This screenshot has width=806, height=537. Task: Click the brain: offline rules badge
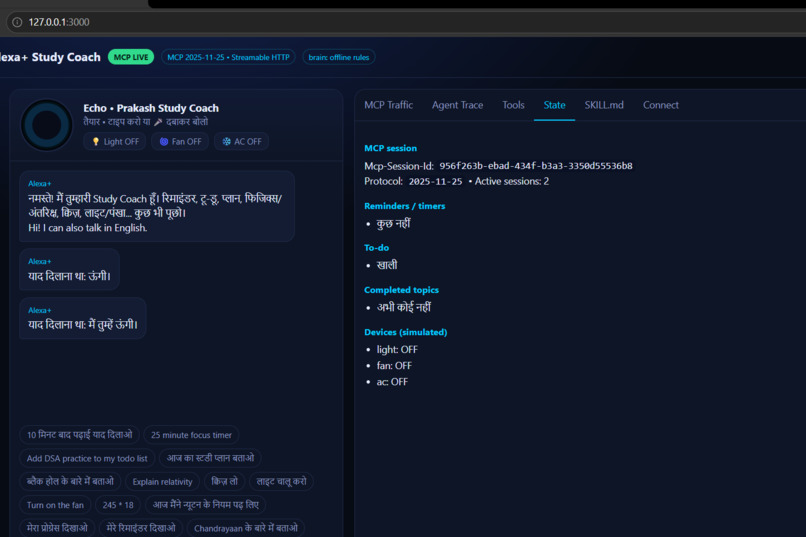coord(339,57)
